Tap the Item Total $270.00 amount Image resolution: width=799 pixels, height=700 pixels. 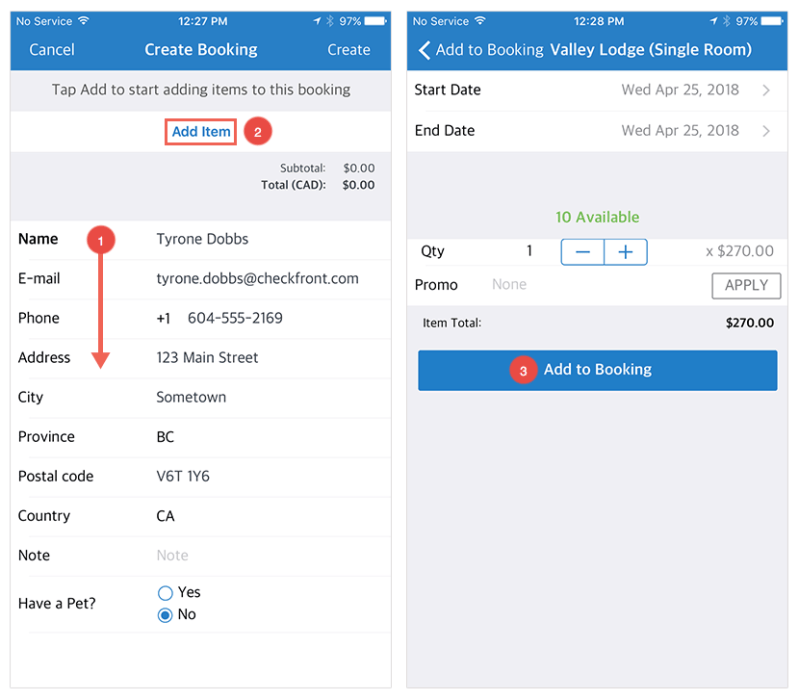pos(750,322)
